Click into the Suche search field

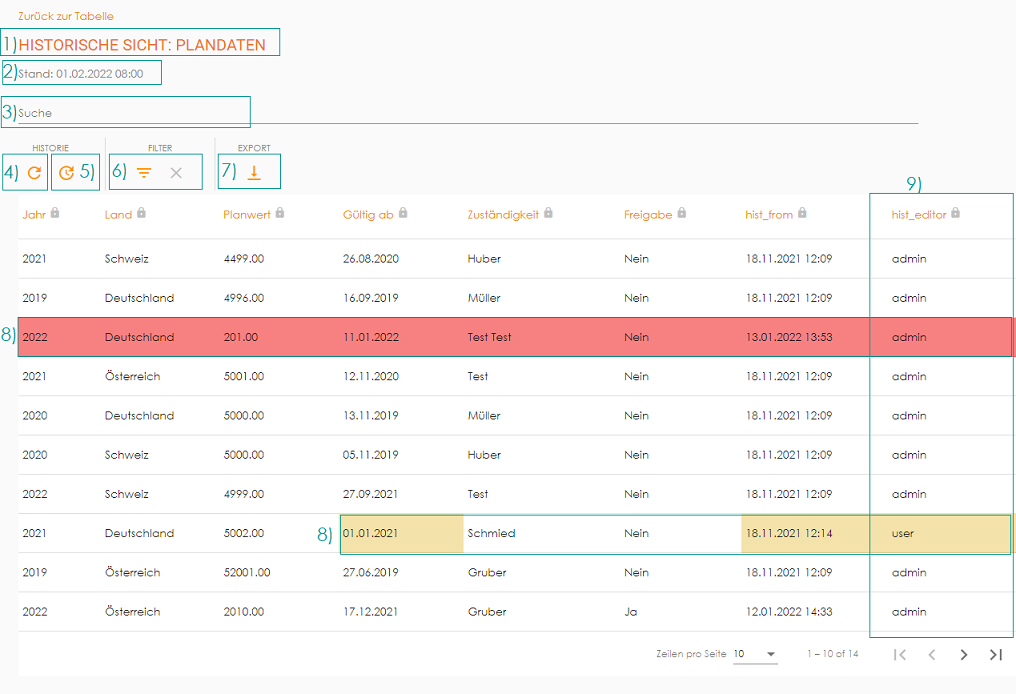400,113
